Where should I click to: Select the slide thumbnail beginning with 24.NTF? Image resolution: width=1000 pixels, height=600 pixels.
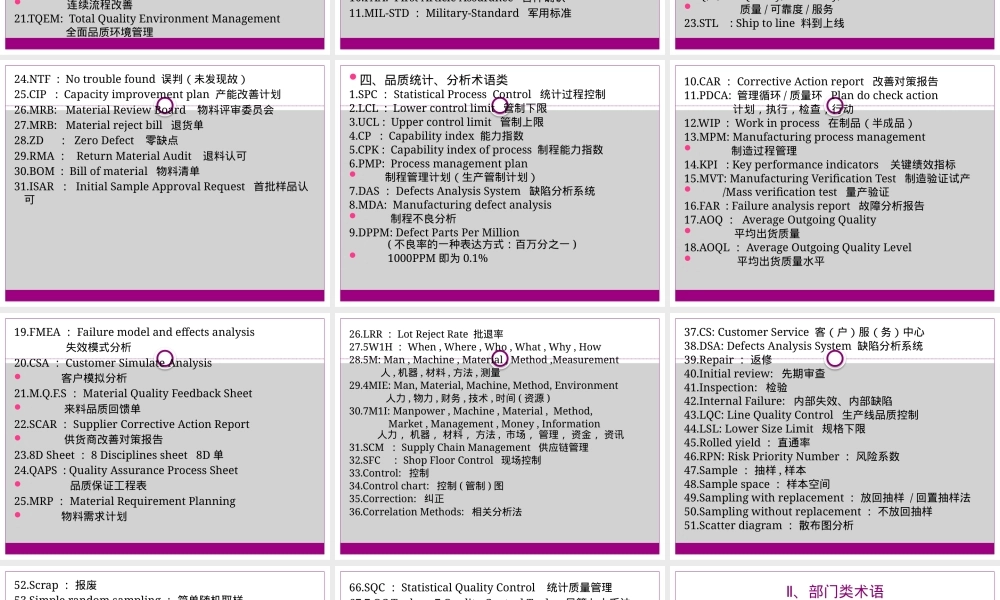point(165,183)
